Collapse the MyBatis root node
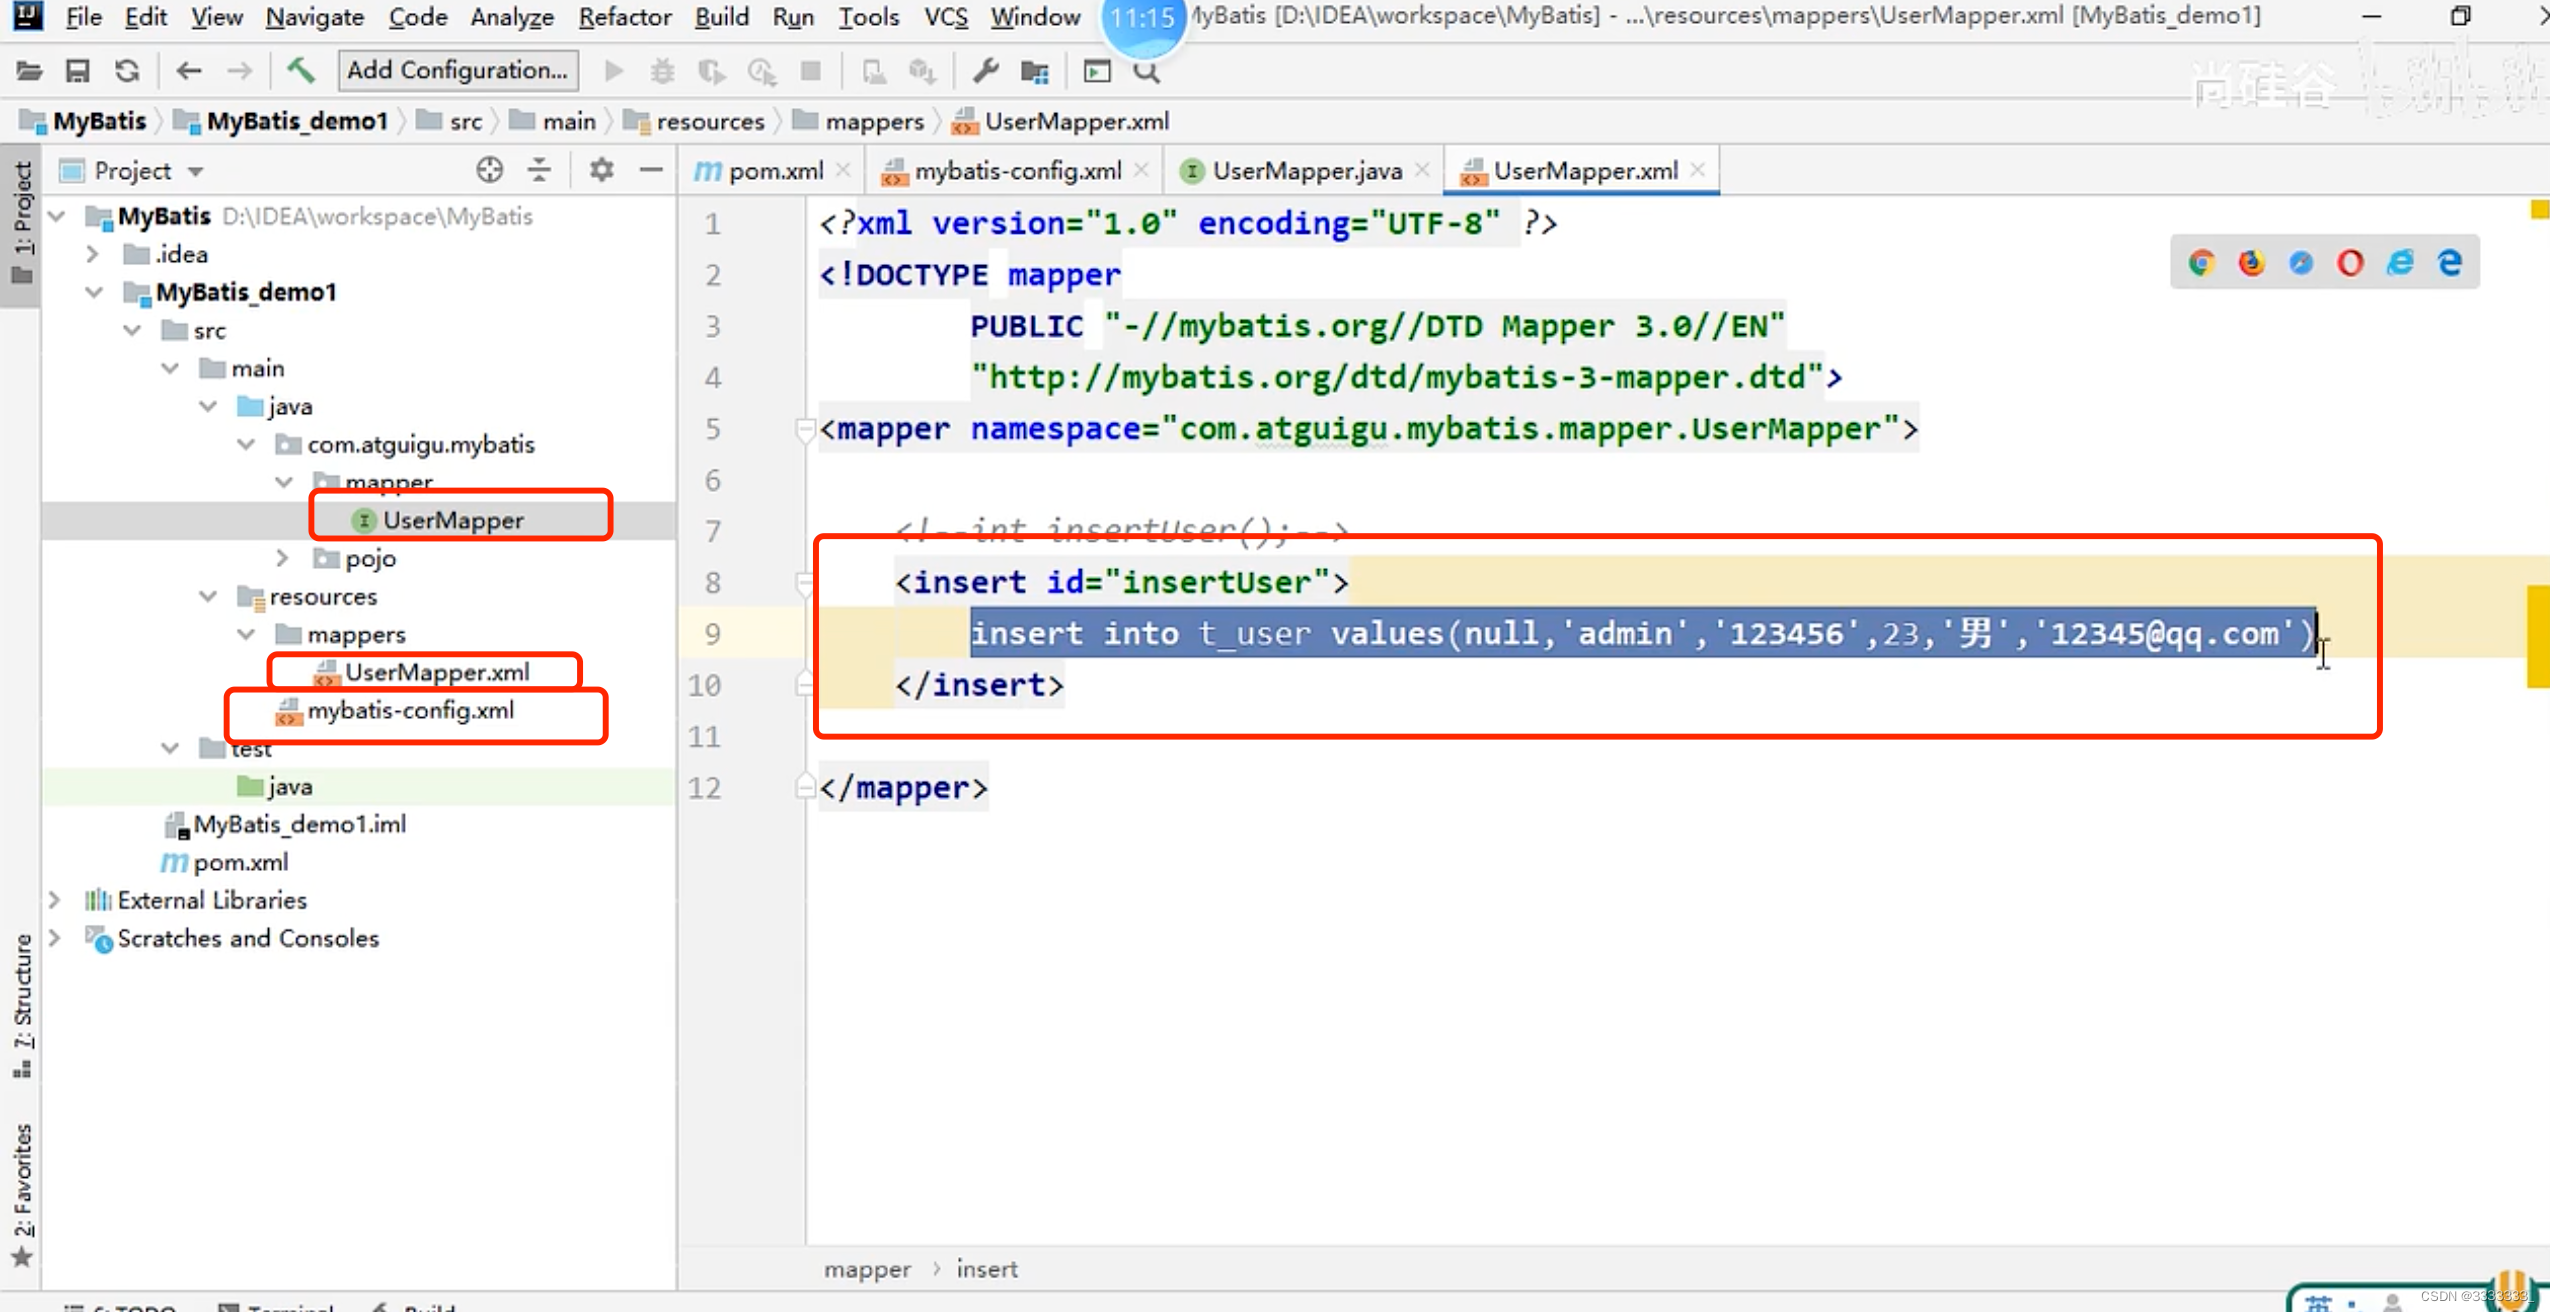2550x1312 pixels. 57,216
